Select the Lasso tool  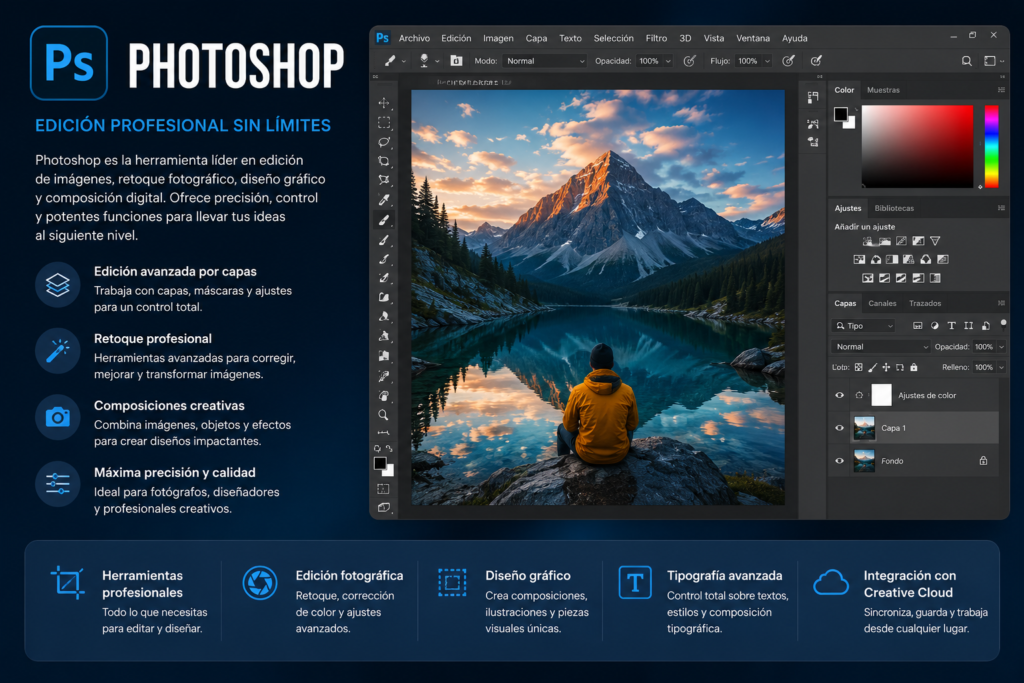pos(384,142)
